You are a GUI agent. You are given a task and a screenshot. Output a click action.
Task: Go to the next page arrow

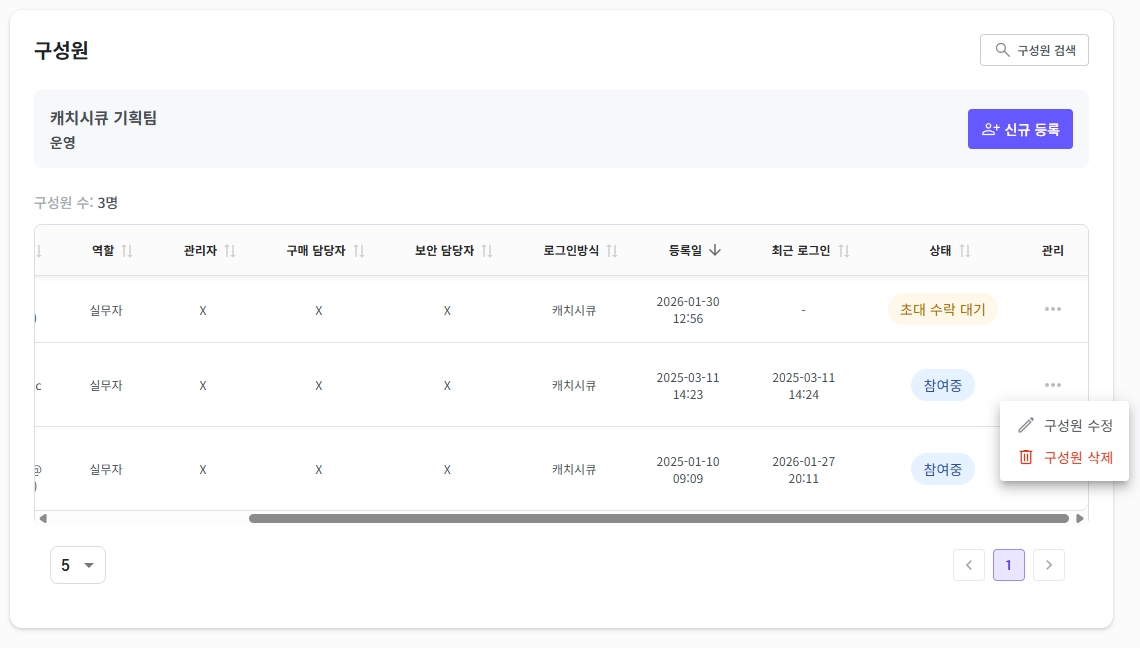pos(1049,565)
